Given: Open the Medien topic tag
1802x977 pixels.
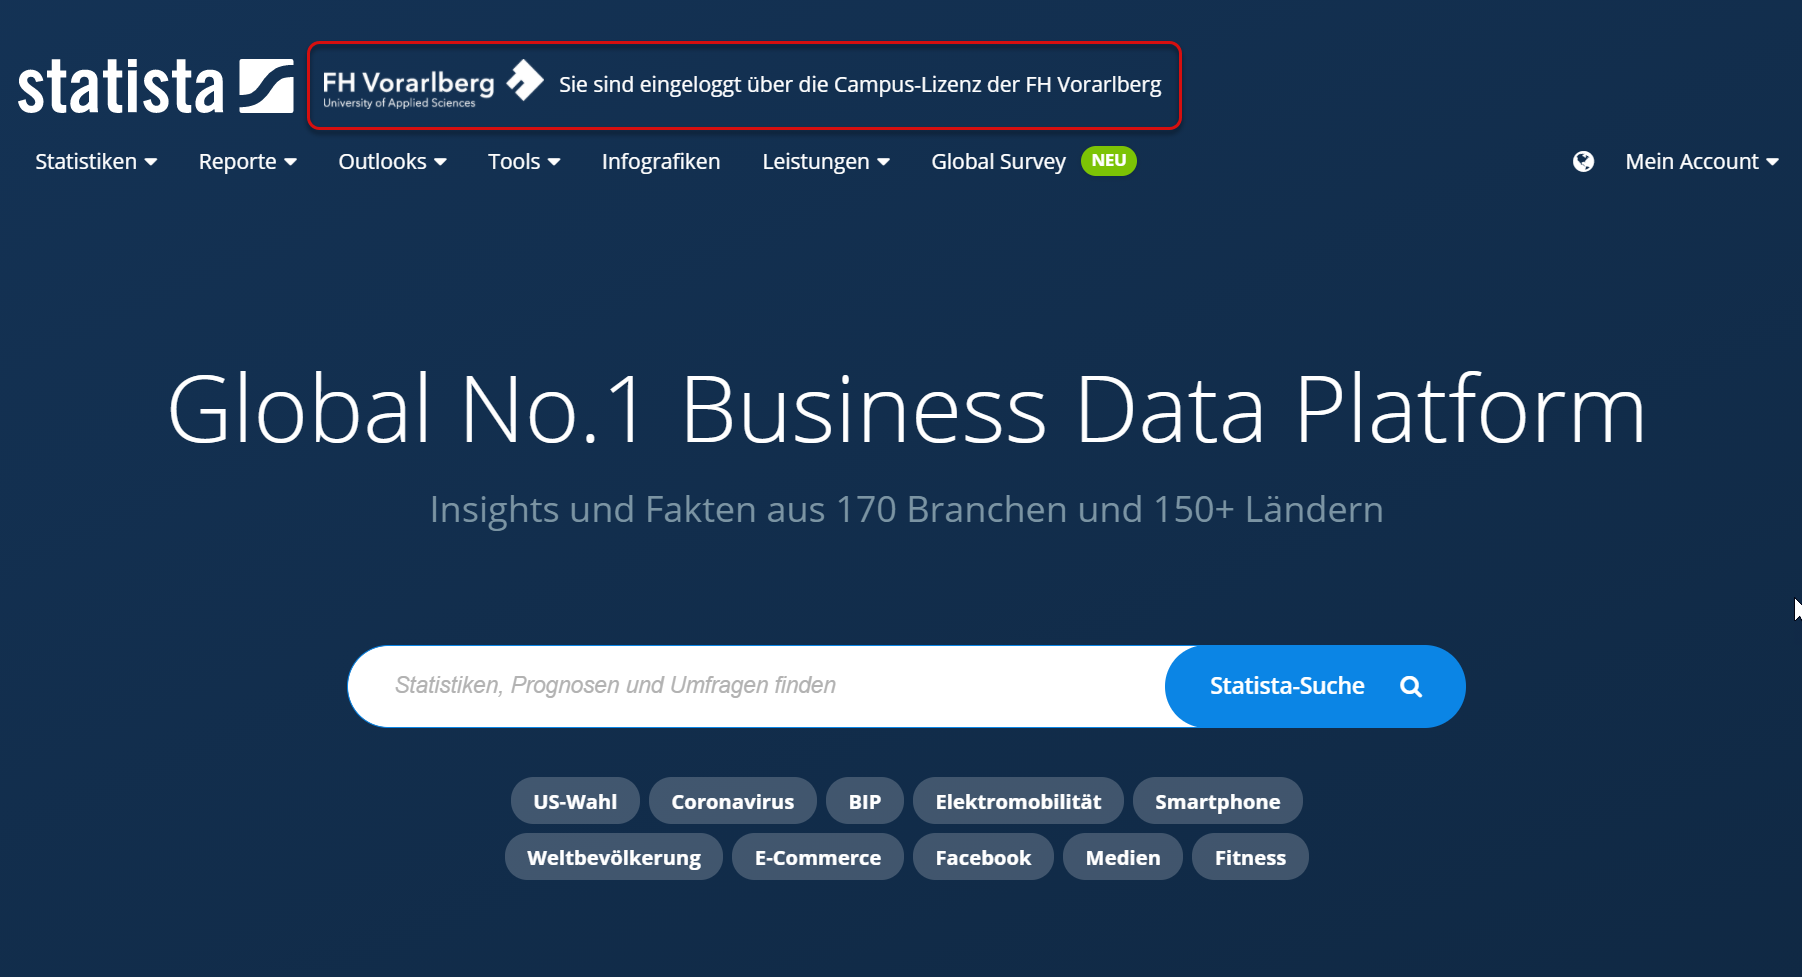Looking at the screenshot, I should (1123, 857).
